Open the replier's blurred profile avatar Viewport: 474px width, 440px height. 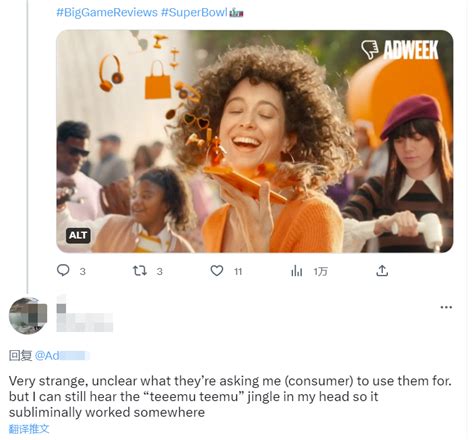(x=28, y=316)
